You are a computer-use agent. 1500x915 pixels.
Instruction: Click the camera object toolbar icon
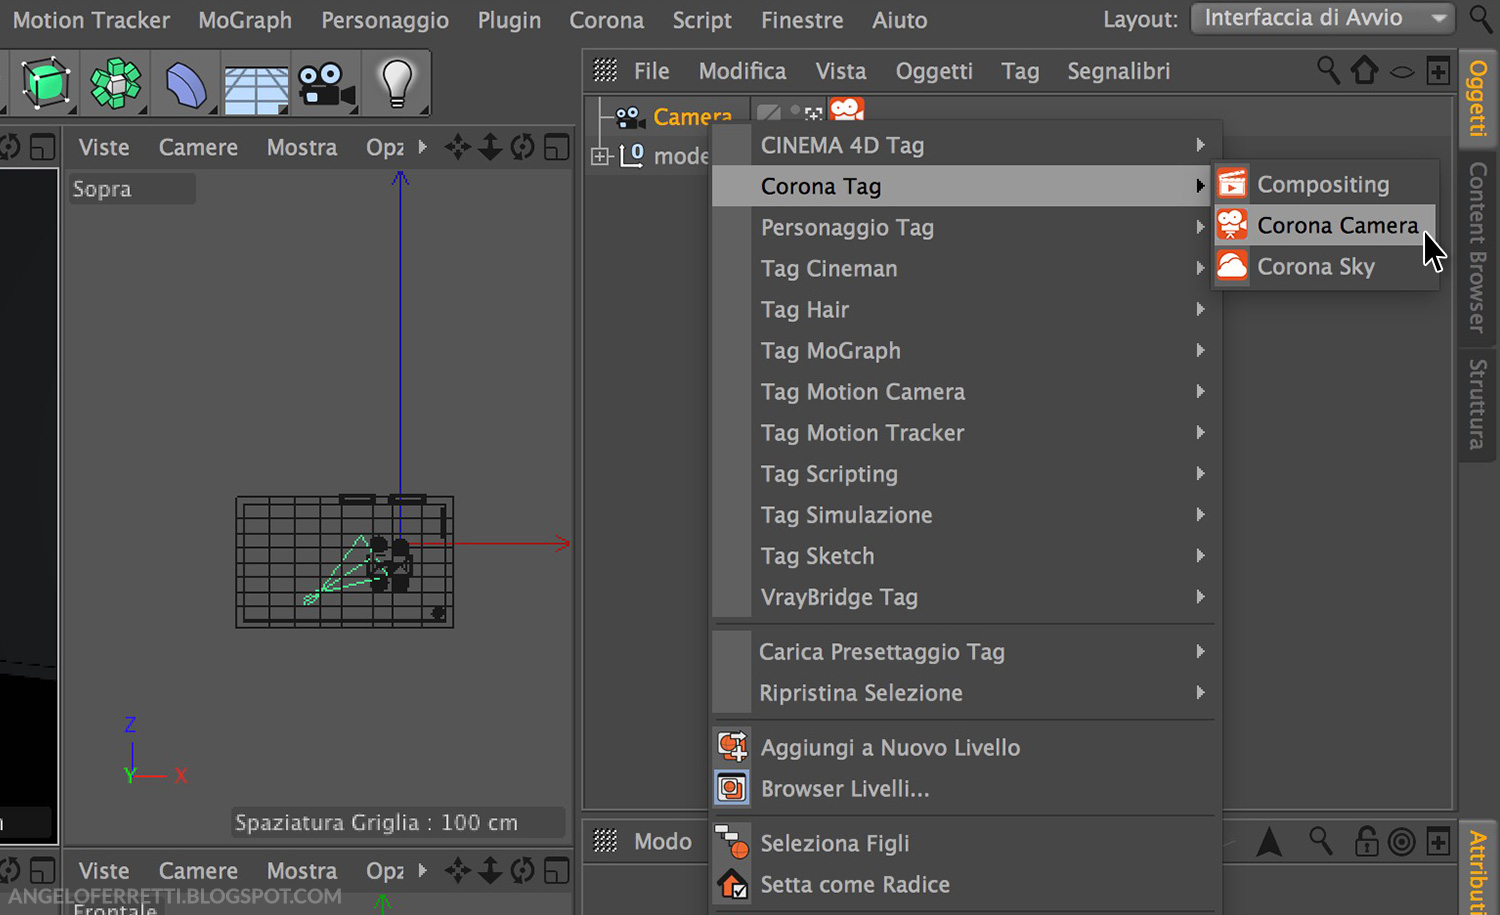(327, 85)
